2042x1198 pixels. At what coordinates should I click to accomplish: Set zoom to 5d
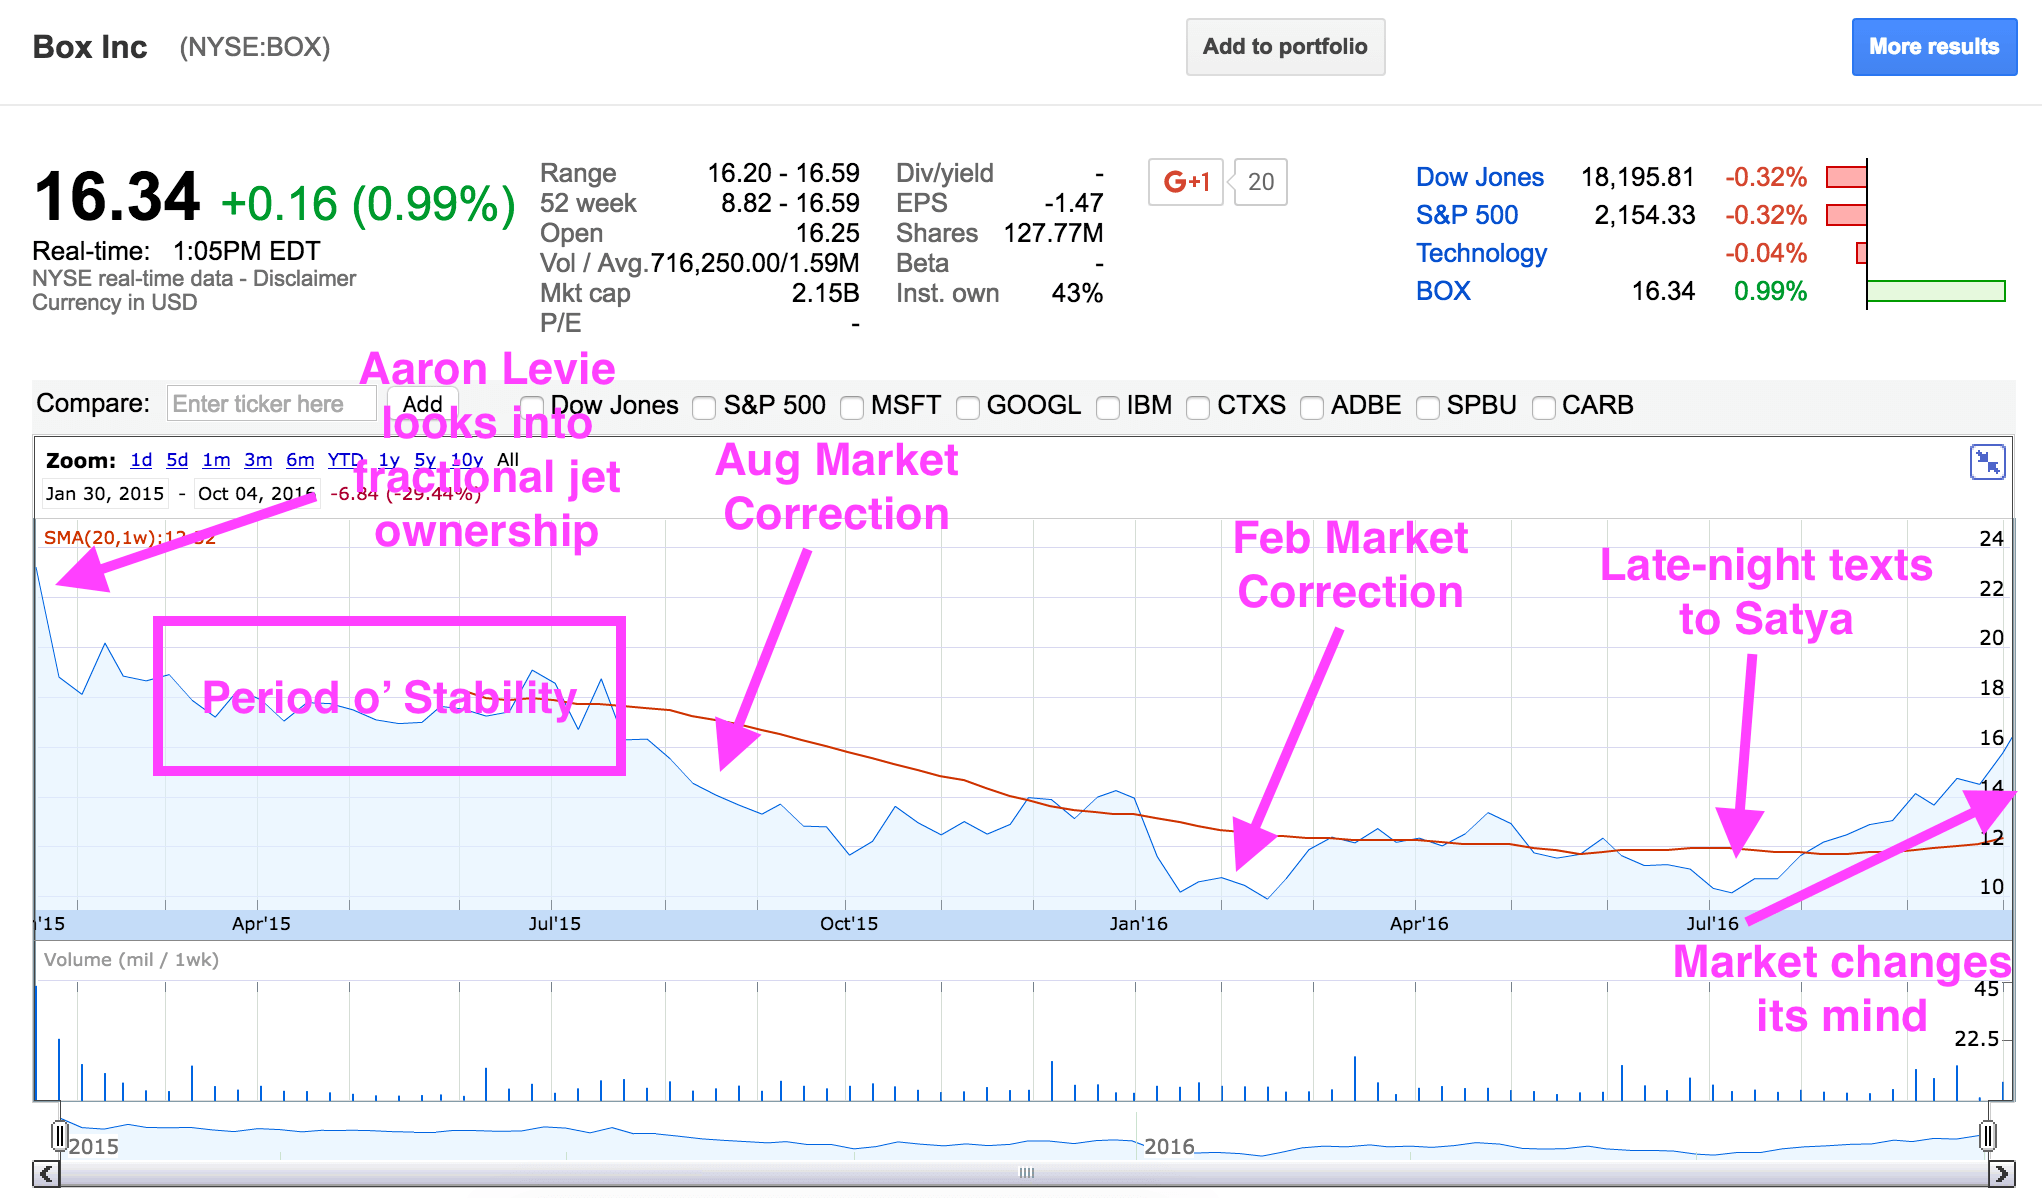click(177, 460)
